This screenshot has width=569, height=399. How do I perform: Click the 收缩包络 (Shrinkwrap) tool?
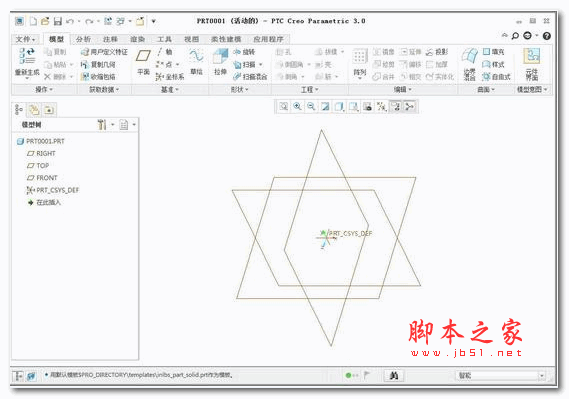(98, 77)
